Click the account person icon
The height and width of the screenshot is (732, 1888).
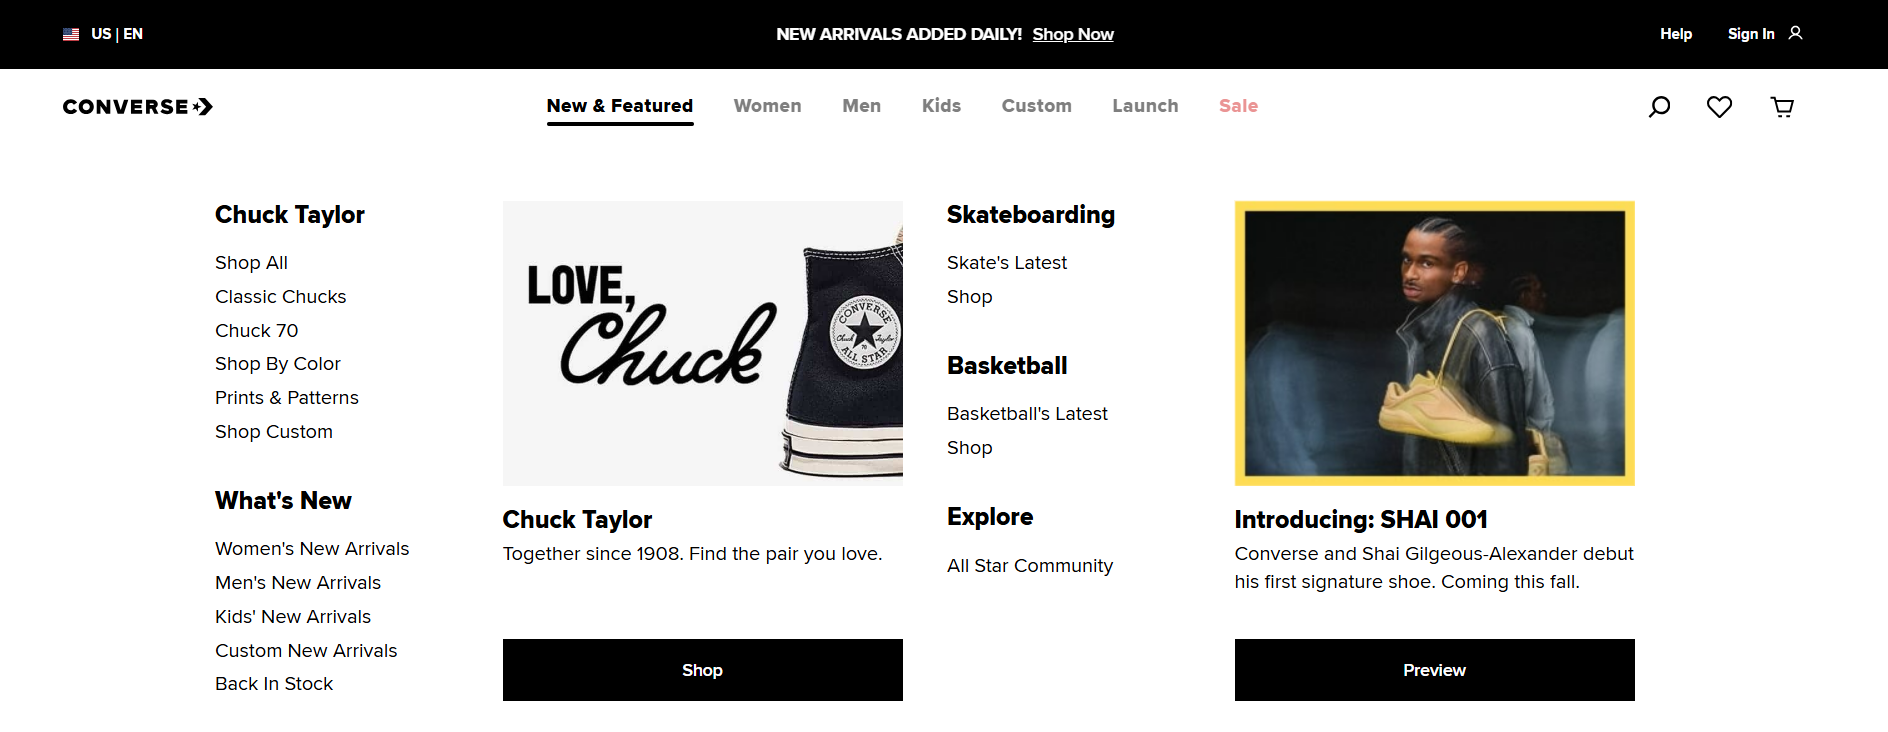(x=1795, y=33)
